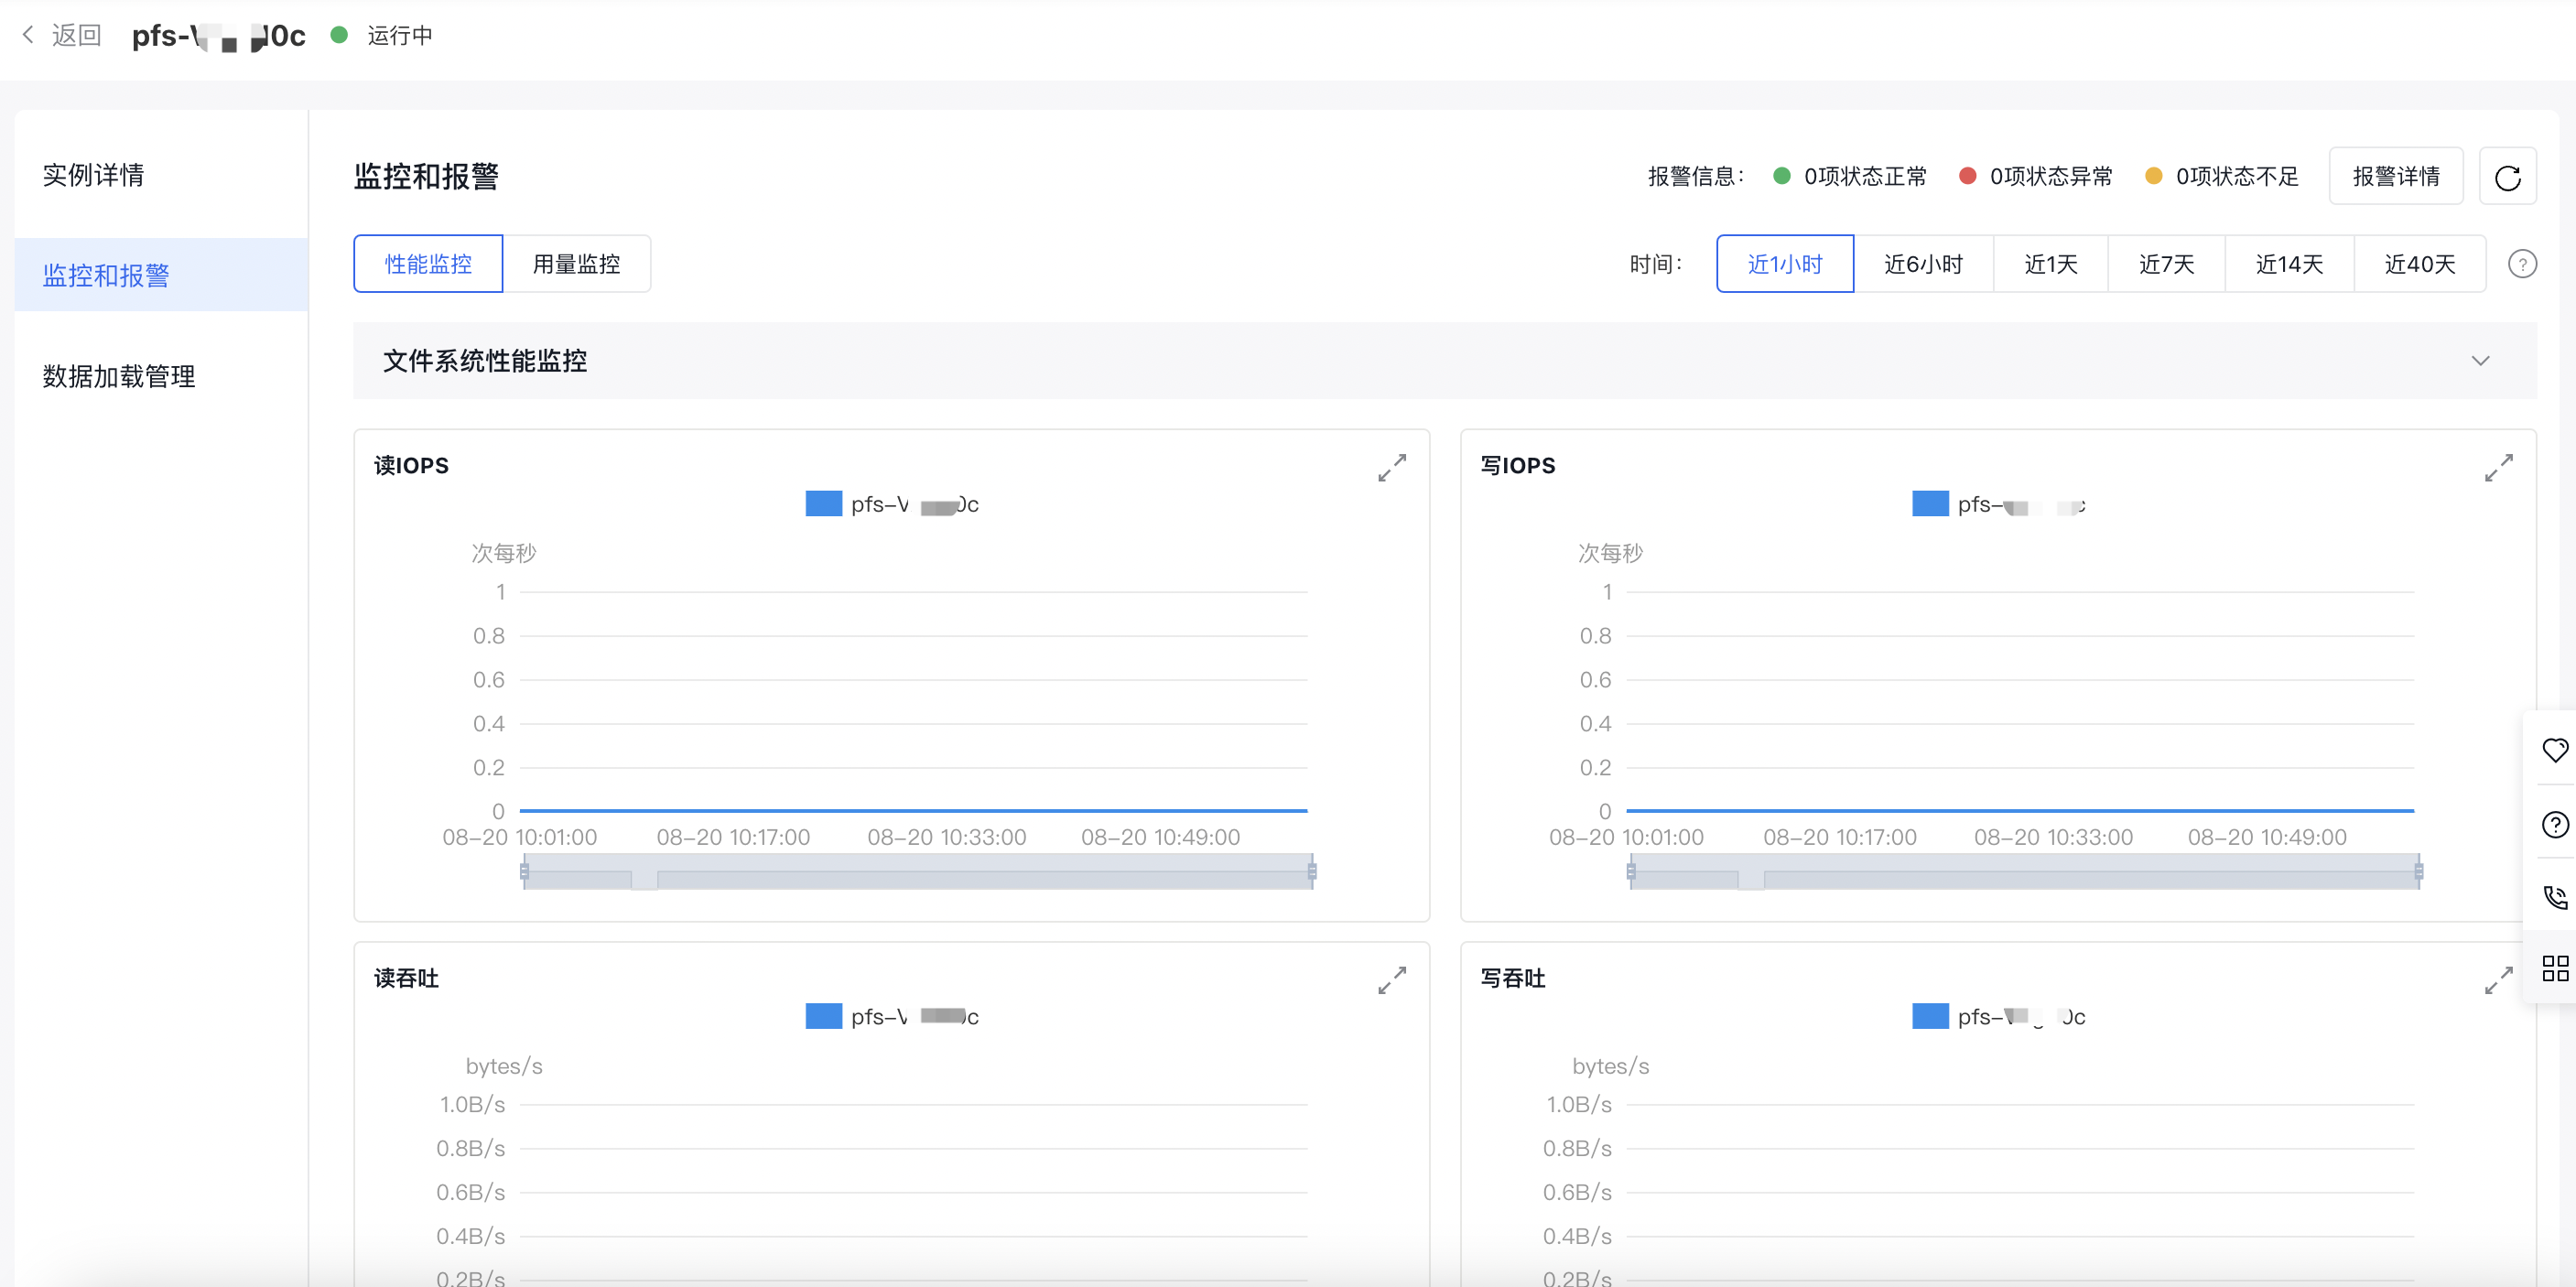Switch to the 用量监控 tab
Viewport: 2576px width, 1287px height.
click(x=576, y=264)
